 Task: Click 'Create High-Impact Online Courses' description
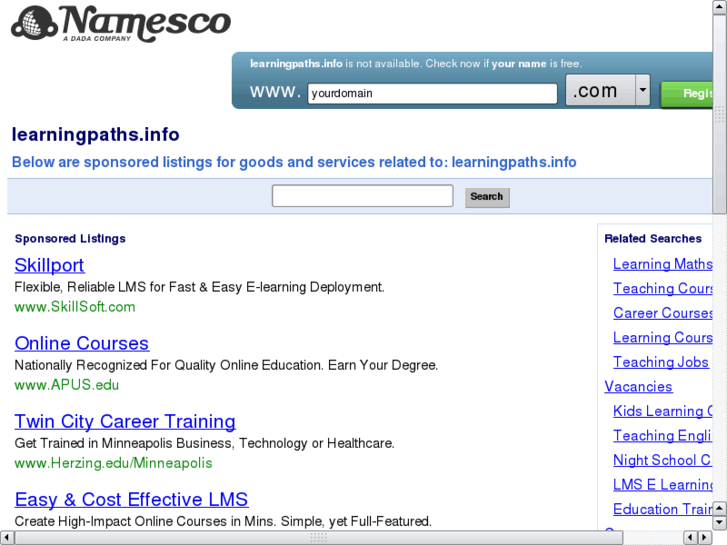(x=223, y=521)
